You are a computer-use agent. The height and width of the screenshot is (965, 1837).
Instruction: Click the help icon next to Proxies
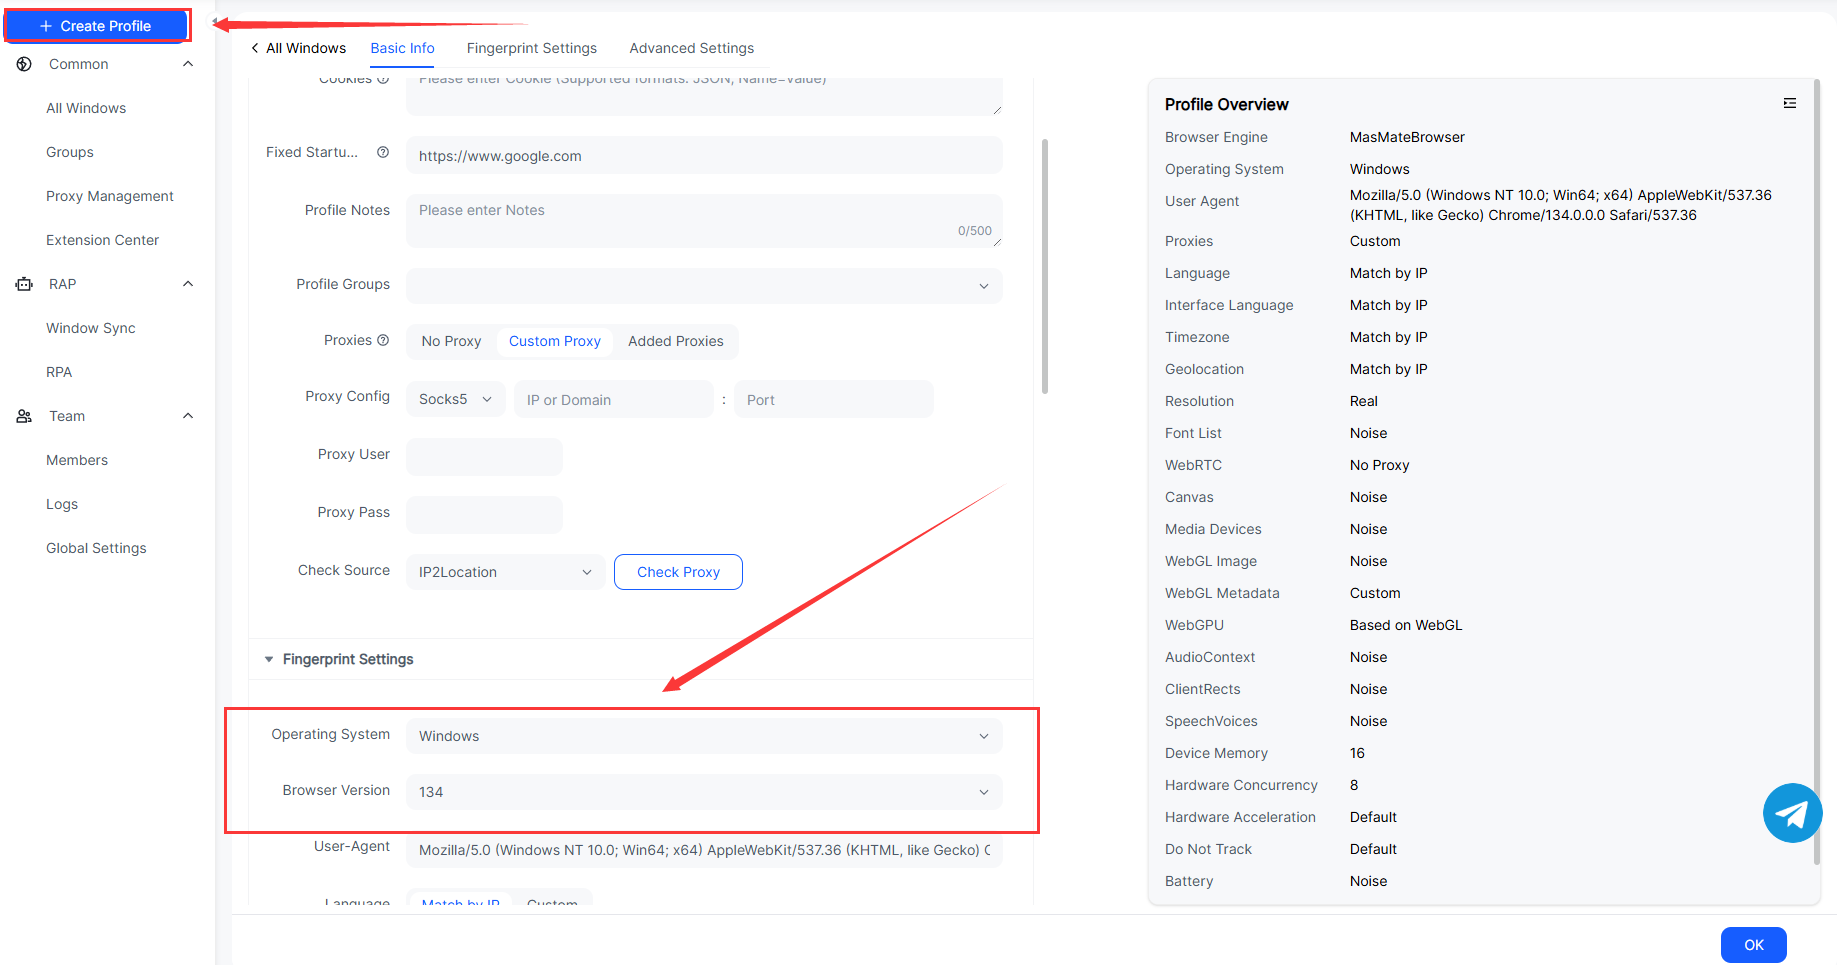pos(383,340)
